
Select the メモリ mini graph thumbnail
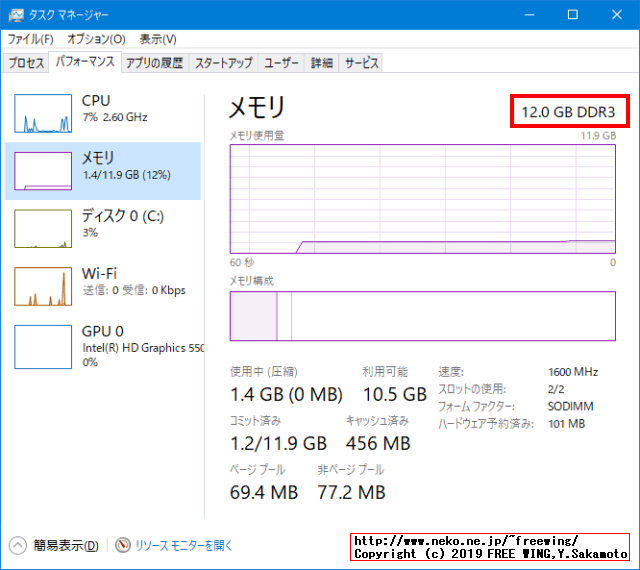(x=43, y=171)
